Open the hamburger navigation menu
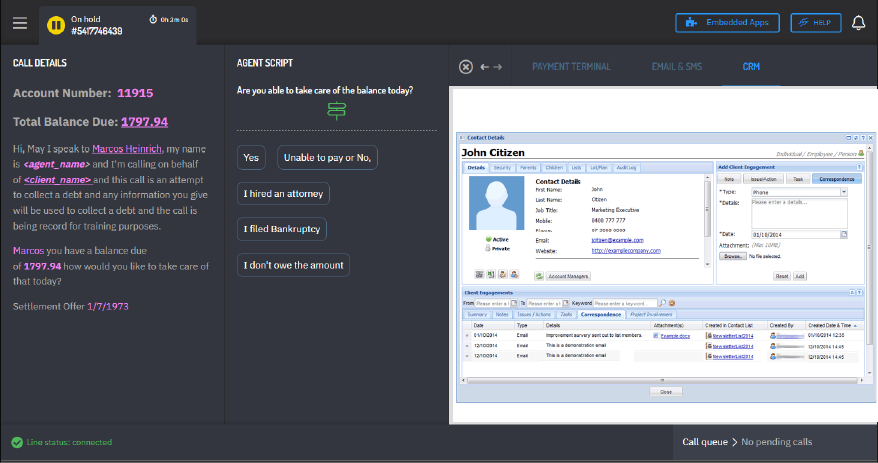Viewport: 878px width, 463px height. (x=20, y=23)
